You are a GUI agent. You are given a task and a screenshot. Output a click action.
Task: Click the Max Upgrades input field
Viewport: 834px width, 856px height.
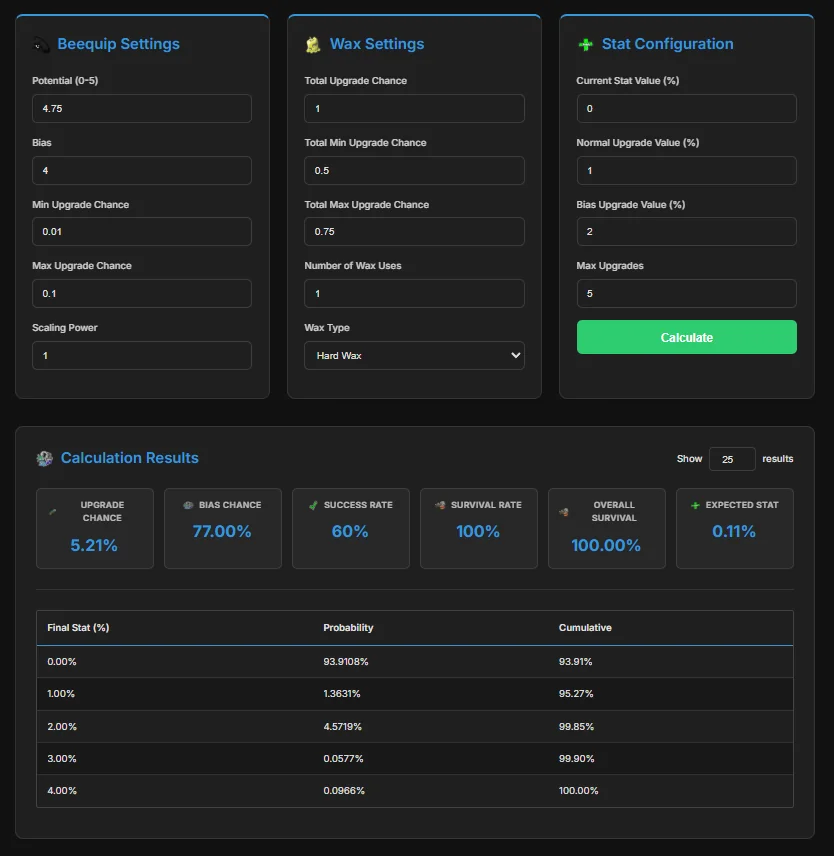pos(686,293)
